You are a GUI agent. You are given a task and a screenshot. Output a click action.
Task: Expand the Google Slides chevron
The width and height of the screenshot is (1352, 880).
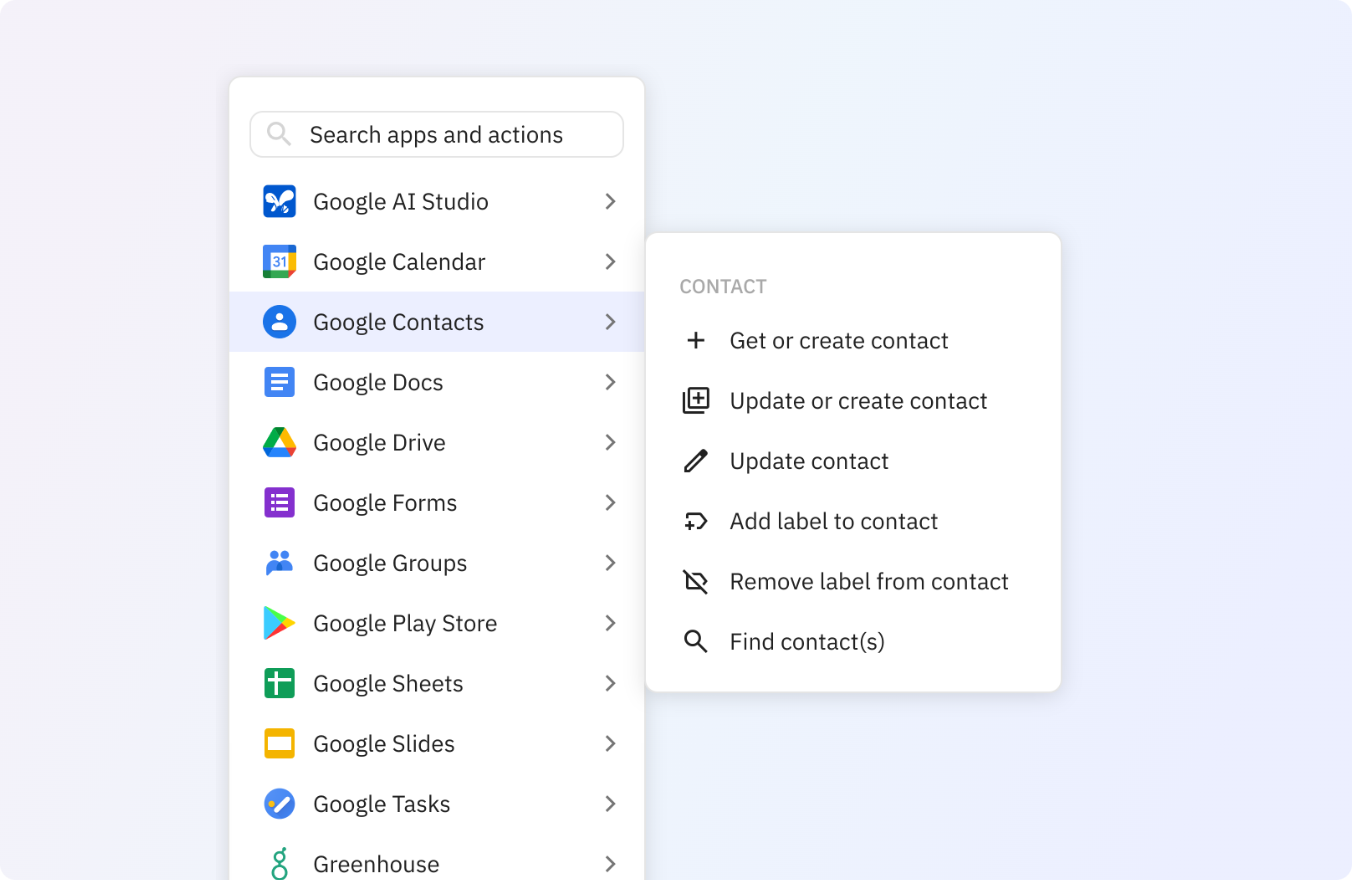coord(610,744)
